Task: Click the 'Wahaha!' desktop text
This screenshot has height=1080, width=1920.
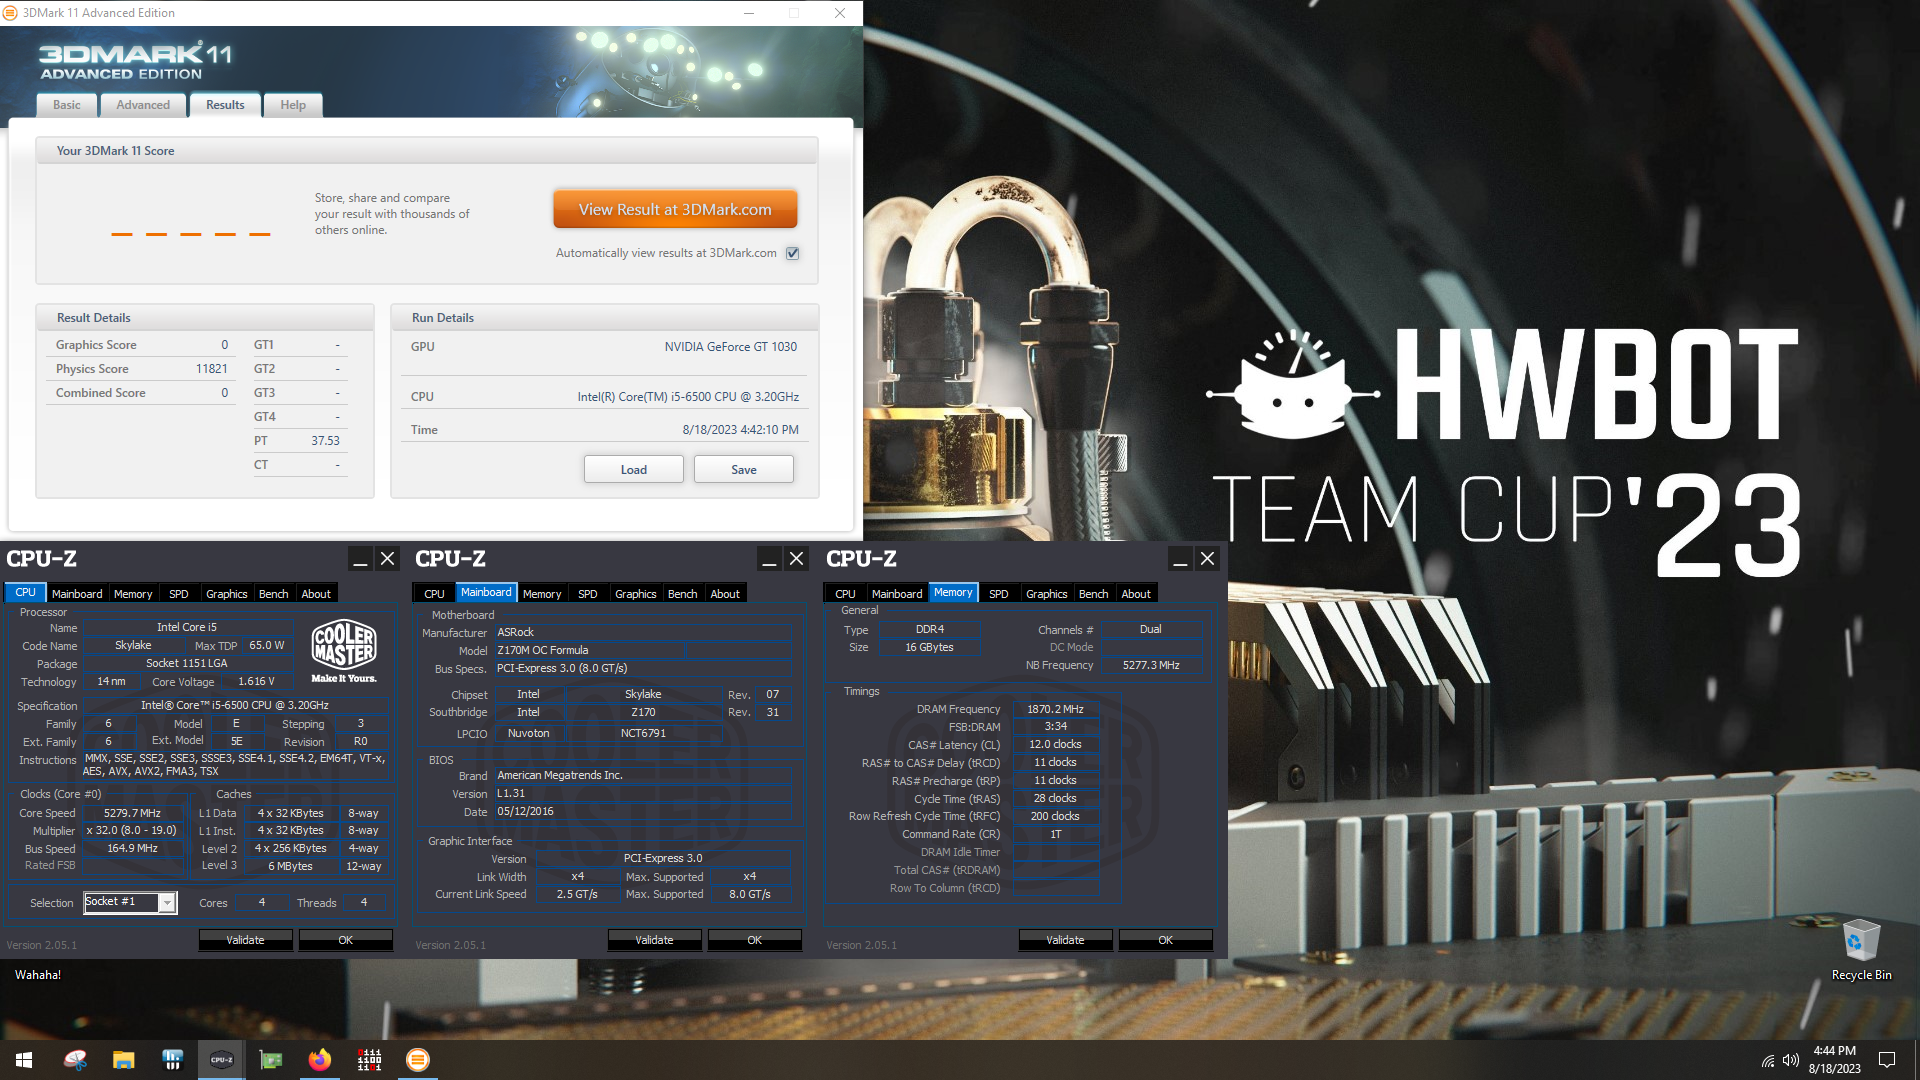Action: point(38,975)
